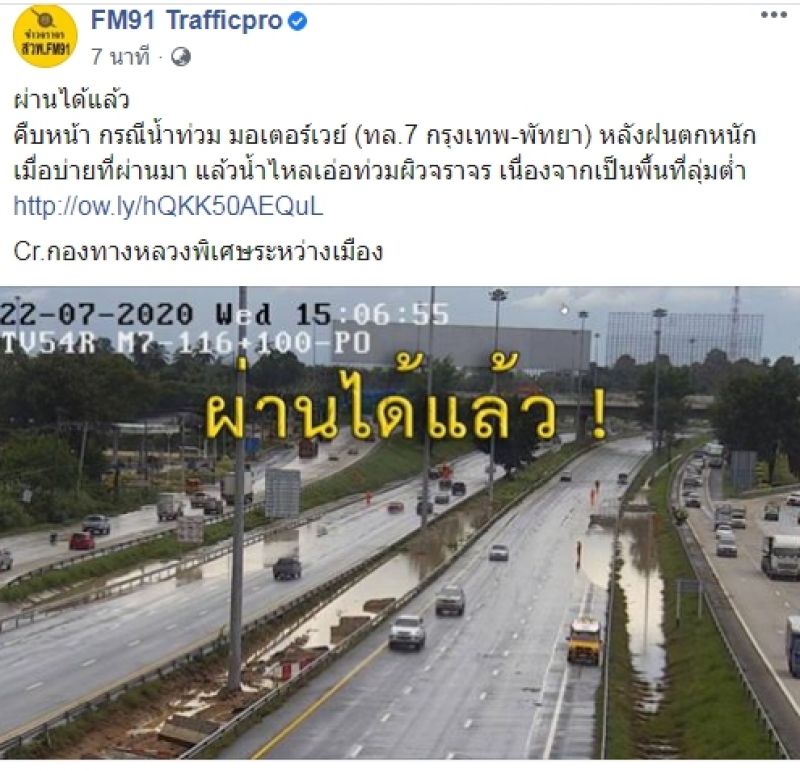This screenshot has width=800, height=771.
Task: Click the red car on left road
Action: (82, 541)
